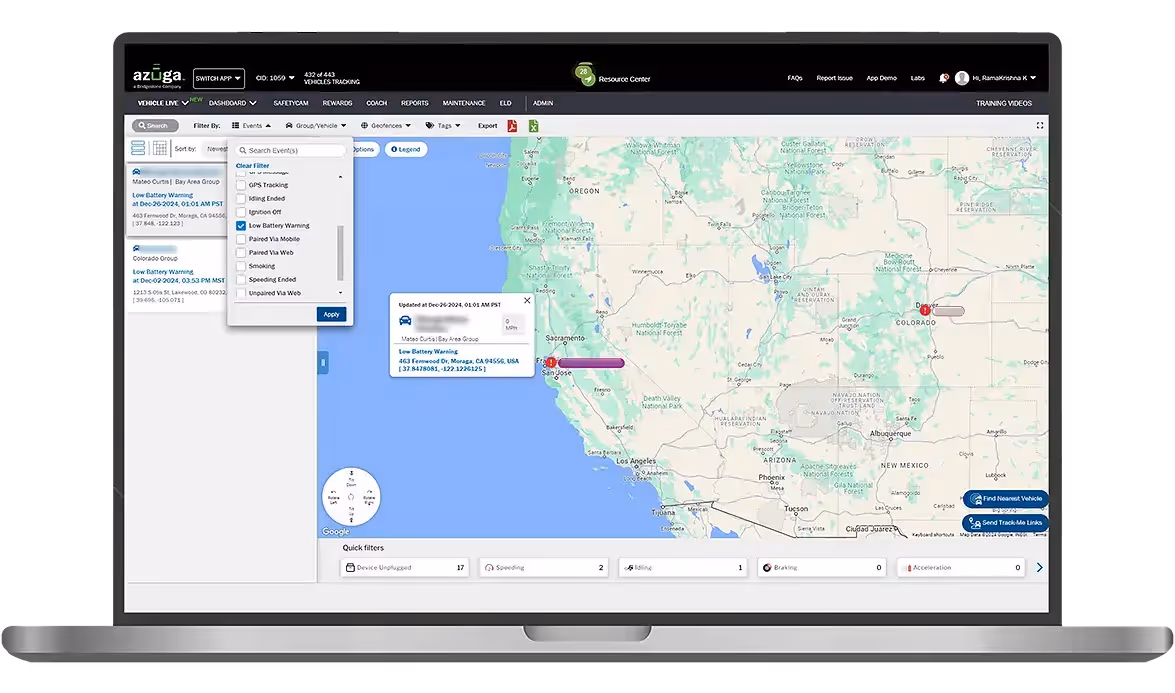The height and width of the screenshot is (693, 1175).
Task: Export the list as PDF
Action: coord(512,126)
